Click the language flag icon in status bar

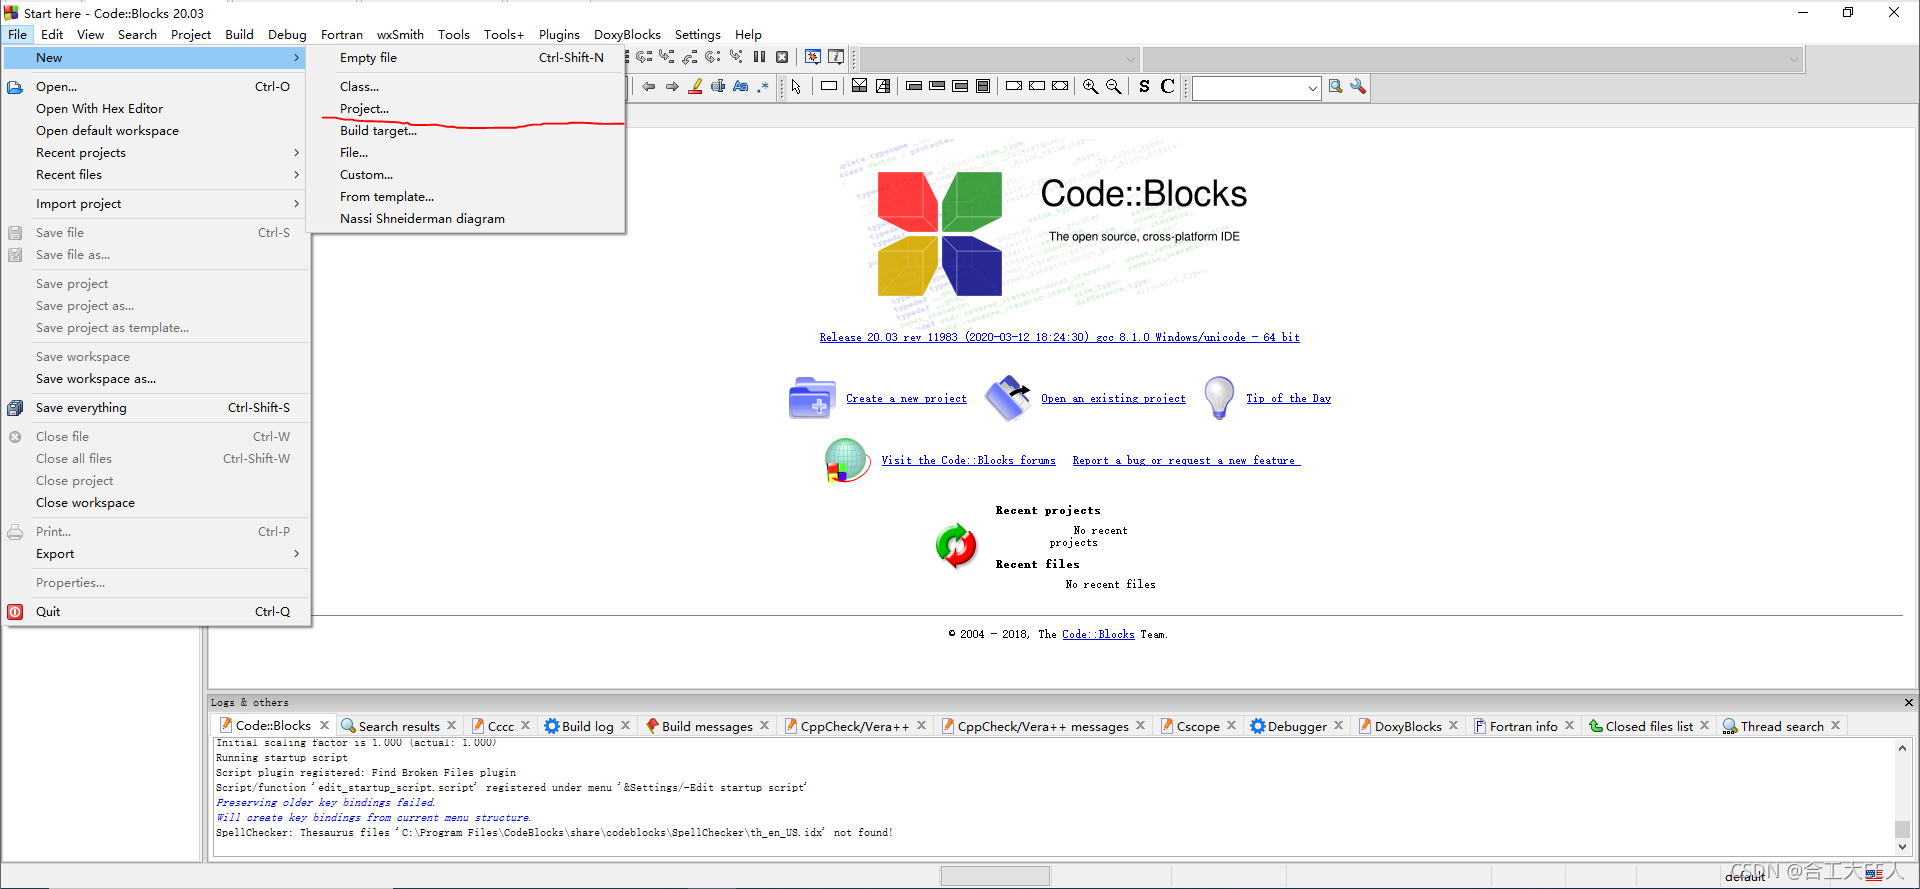click(x=1874, y=874)
